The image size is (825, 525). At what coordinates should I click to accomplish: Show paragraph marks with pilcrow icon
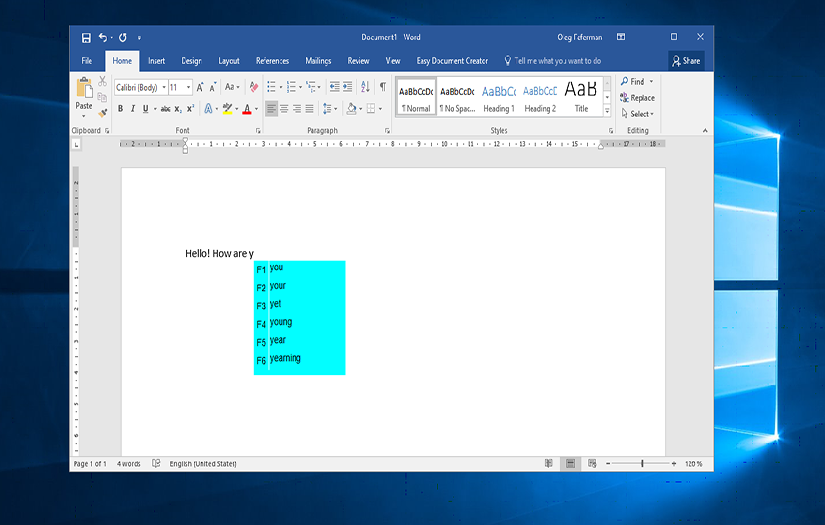coord(383,87)
